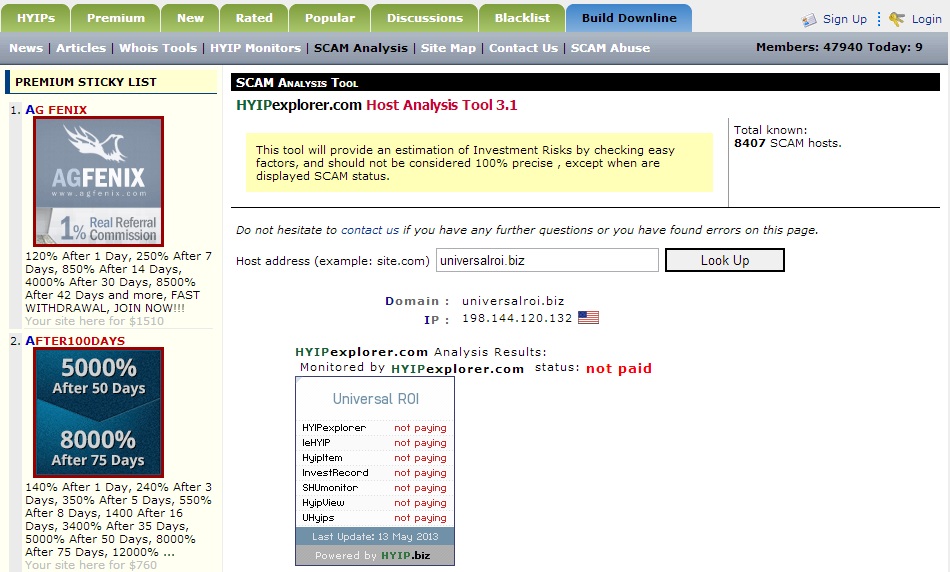Viewport: 950px width, 572px height.
Task: Open the After100Days banner image
Action: 98,413
